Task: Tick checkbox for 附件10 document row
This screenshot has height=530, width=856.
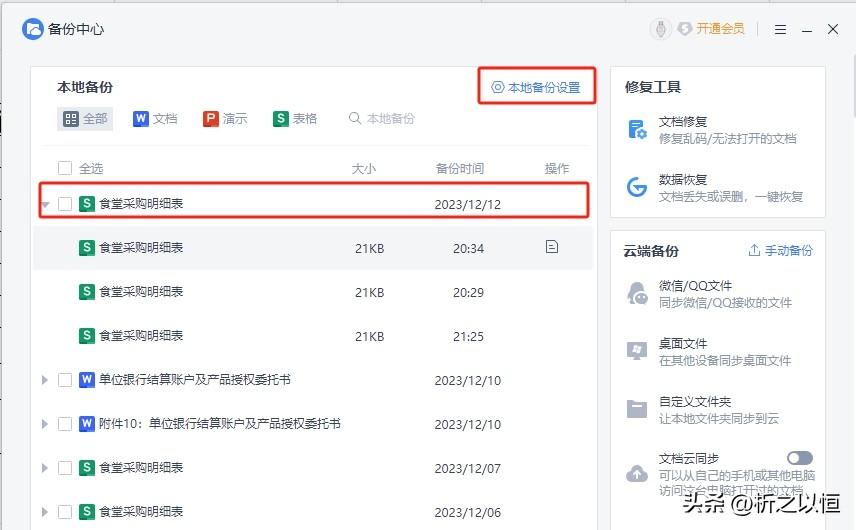Action: [65, 424]
